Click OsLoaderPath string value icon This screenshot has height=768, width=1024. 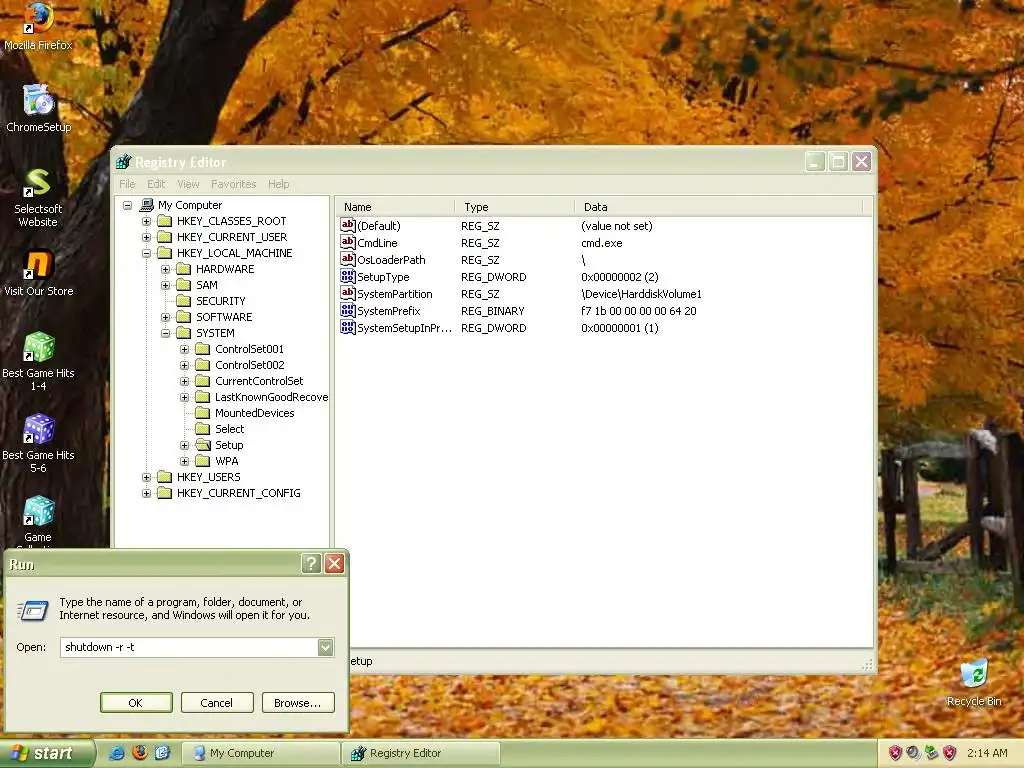347,259
